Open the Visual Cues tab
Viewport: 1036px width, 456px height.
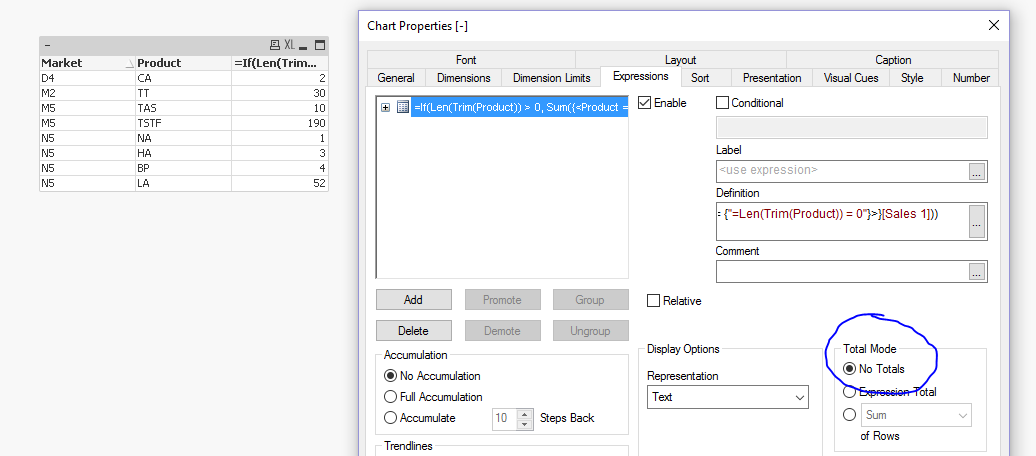pyautogui.click(x=851, y=78)
